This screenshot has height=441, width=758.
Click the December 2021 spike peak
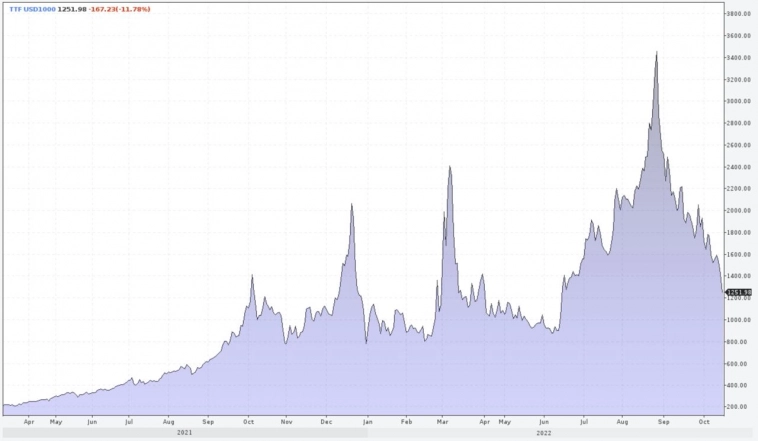tap(352, 205)
